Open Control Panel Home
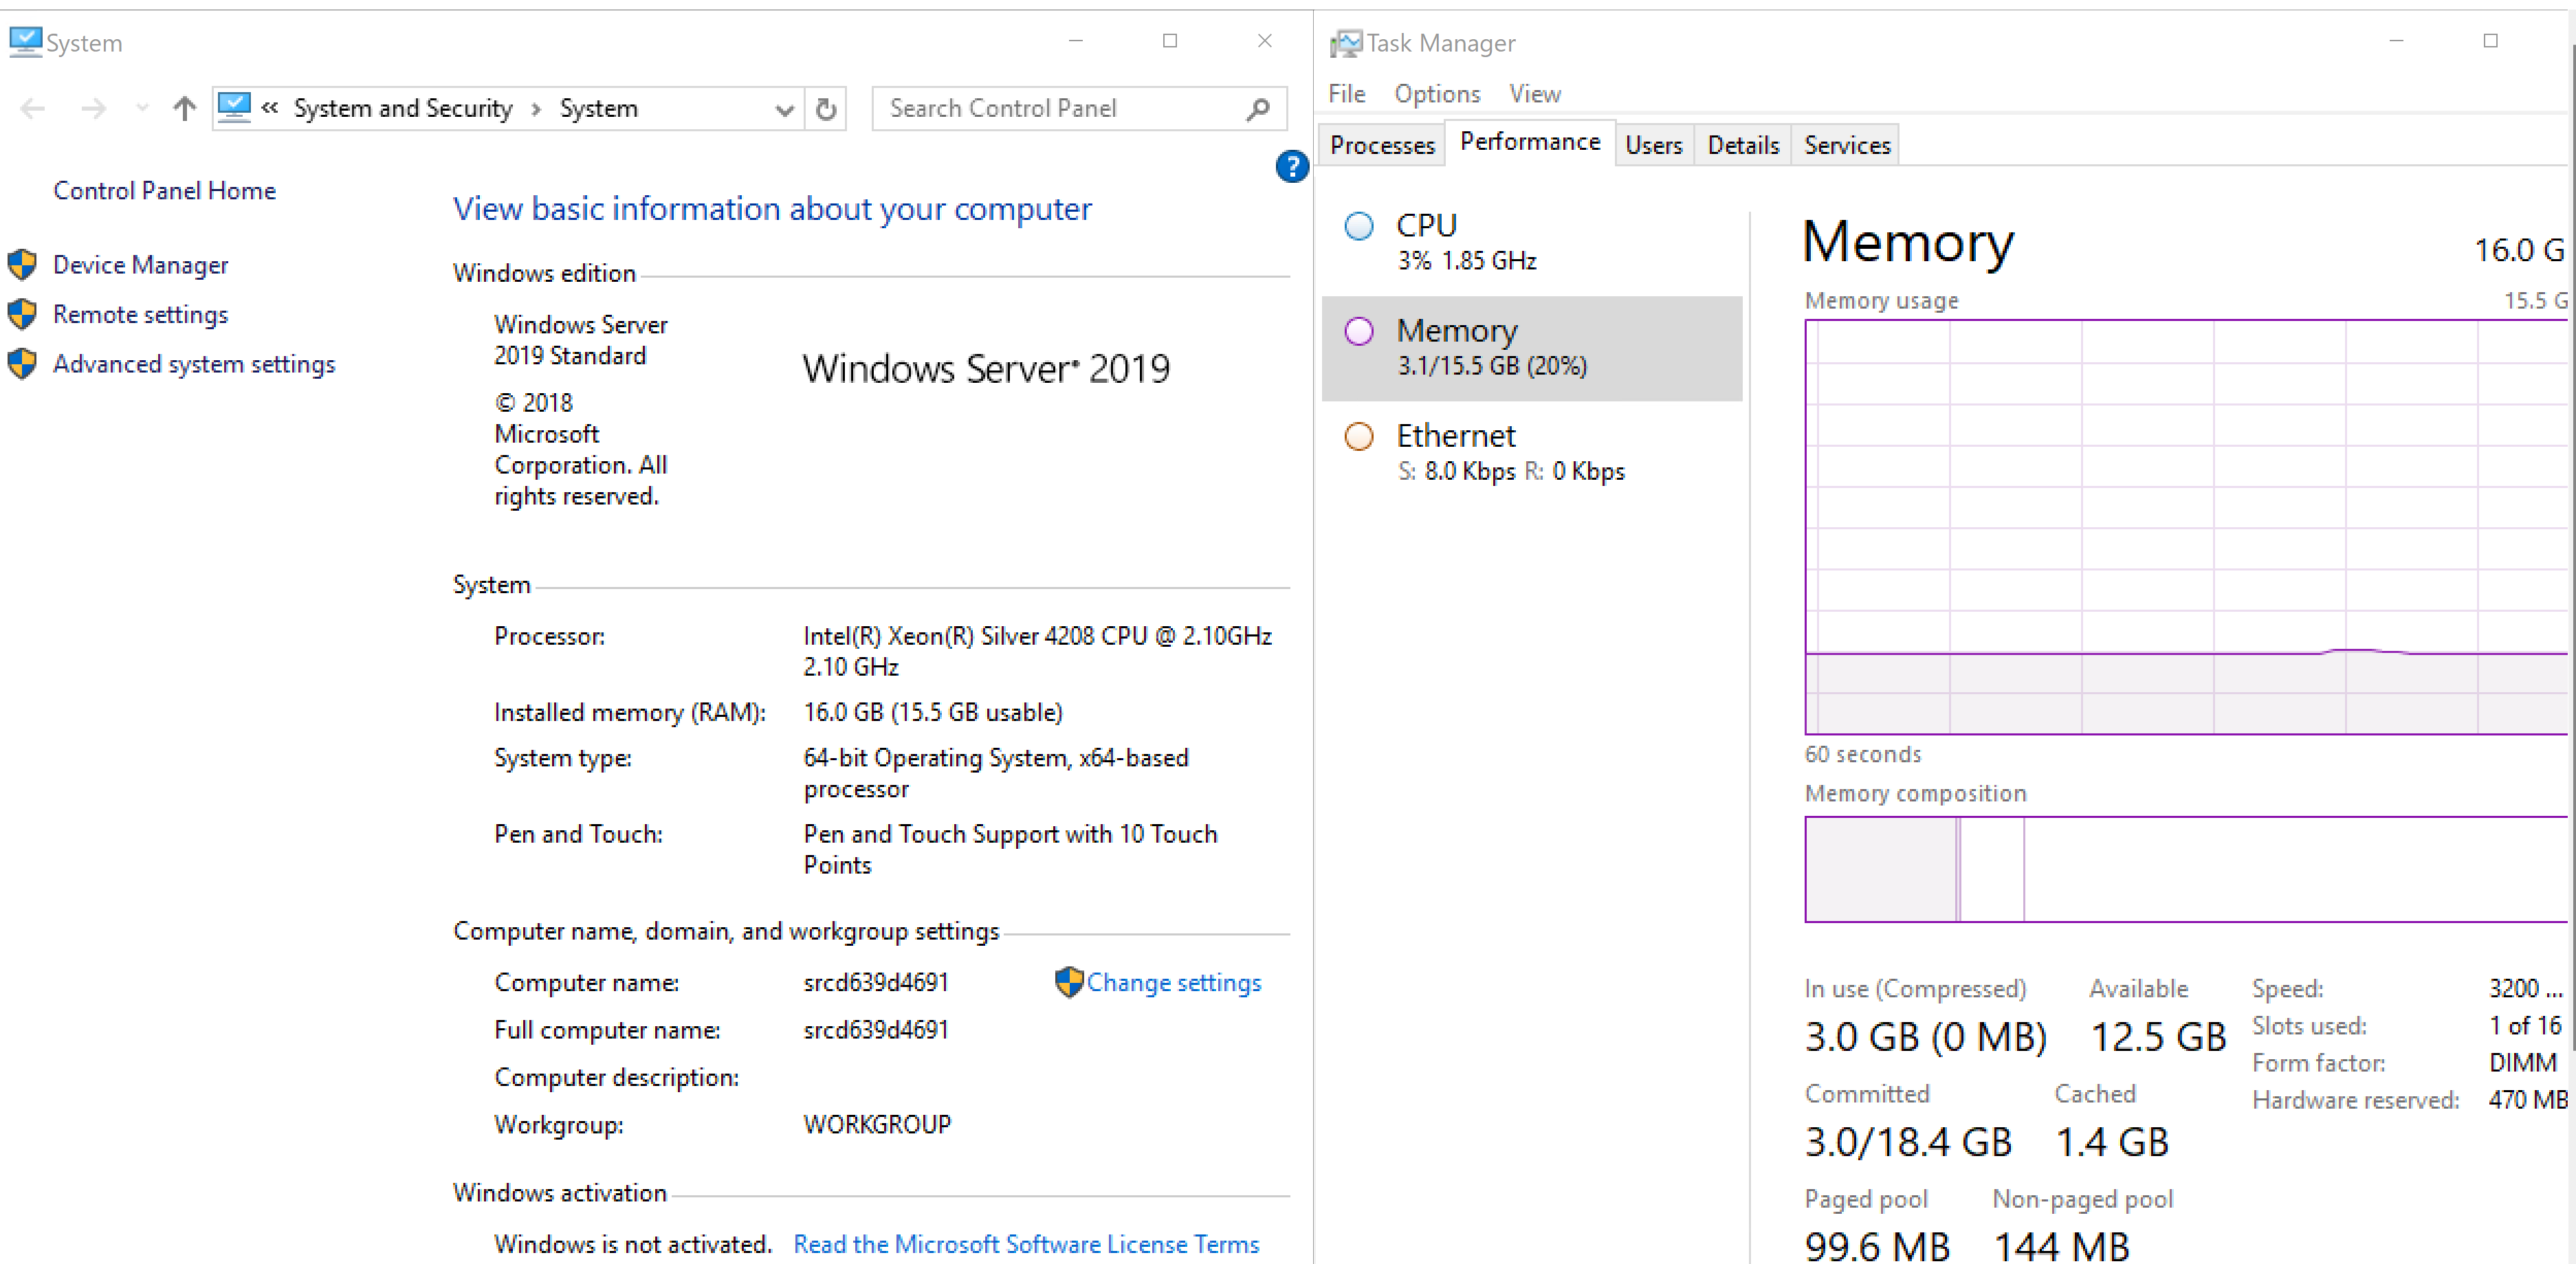The image size is (2576, 1264). coord(165,191)
